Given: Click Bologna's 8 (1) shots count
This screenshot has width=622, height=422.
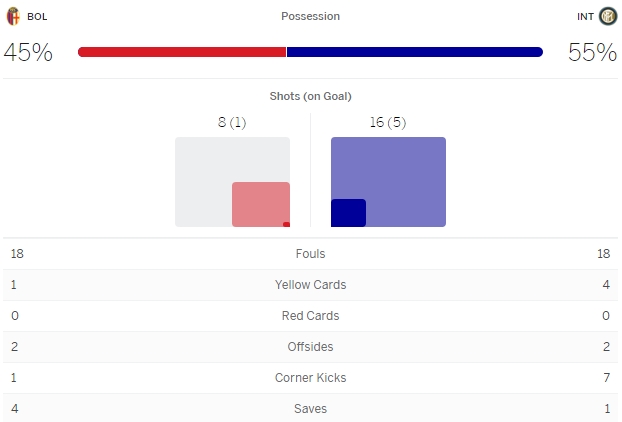Looking at the screenshot, I should pos(232,123).
